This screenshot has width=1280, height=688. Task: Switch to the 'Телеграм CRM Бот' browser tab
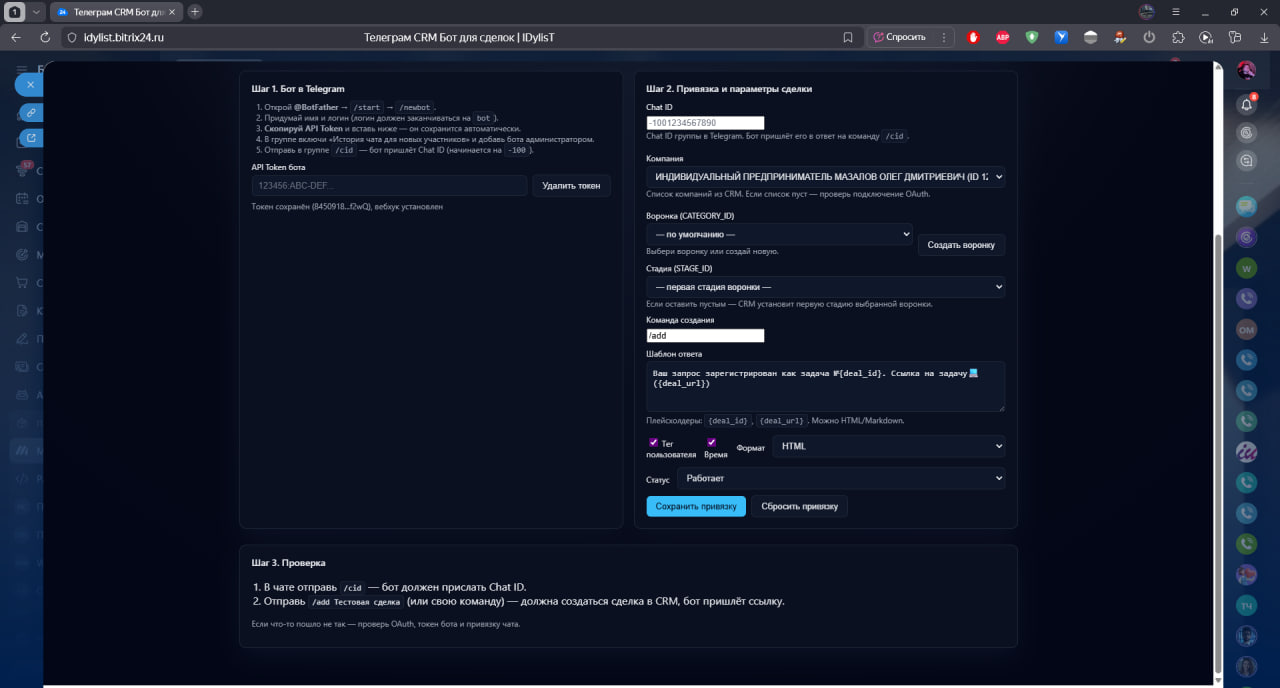tap(115, 12)
